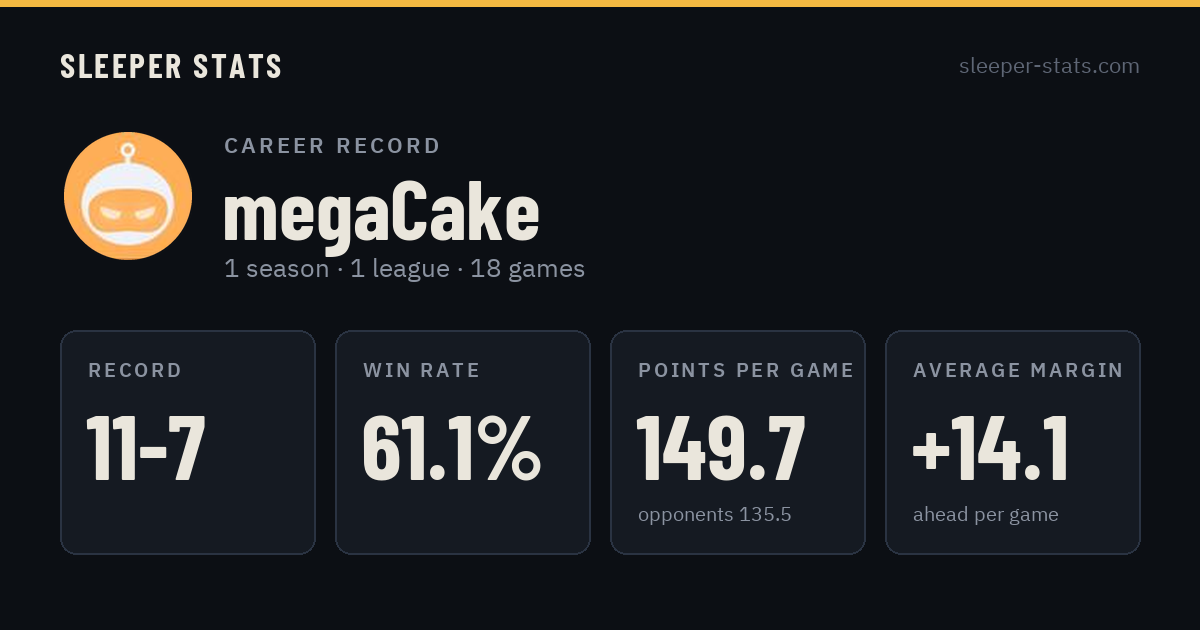The width and height of the screenshot is (1200, 630).
Task: Click the season league games summary line
Action: click(x=404, y=269)
